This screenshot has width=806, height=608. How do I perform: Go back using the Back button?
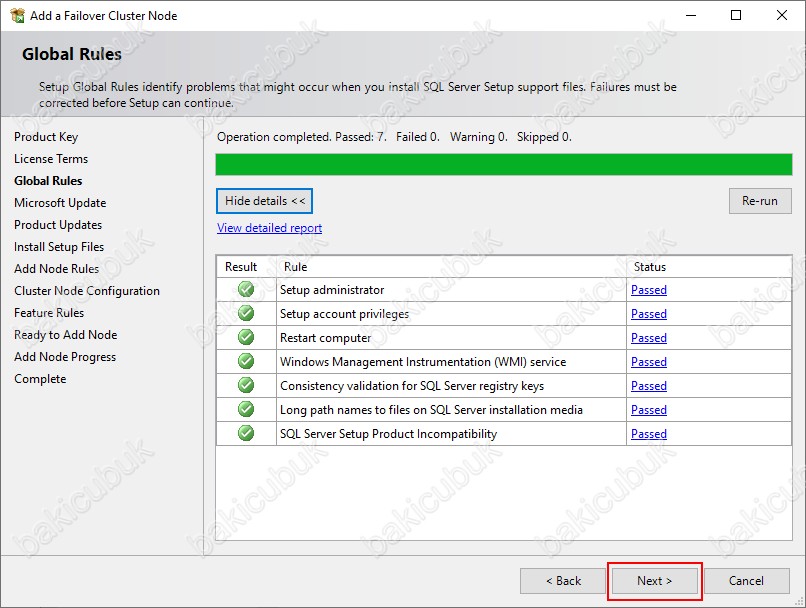pyautogui.click(x=563, y=581)
